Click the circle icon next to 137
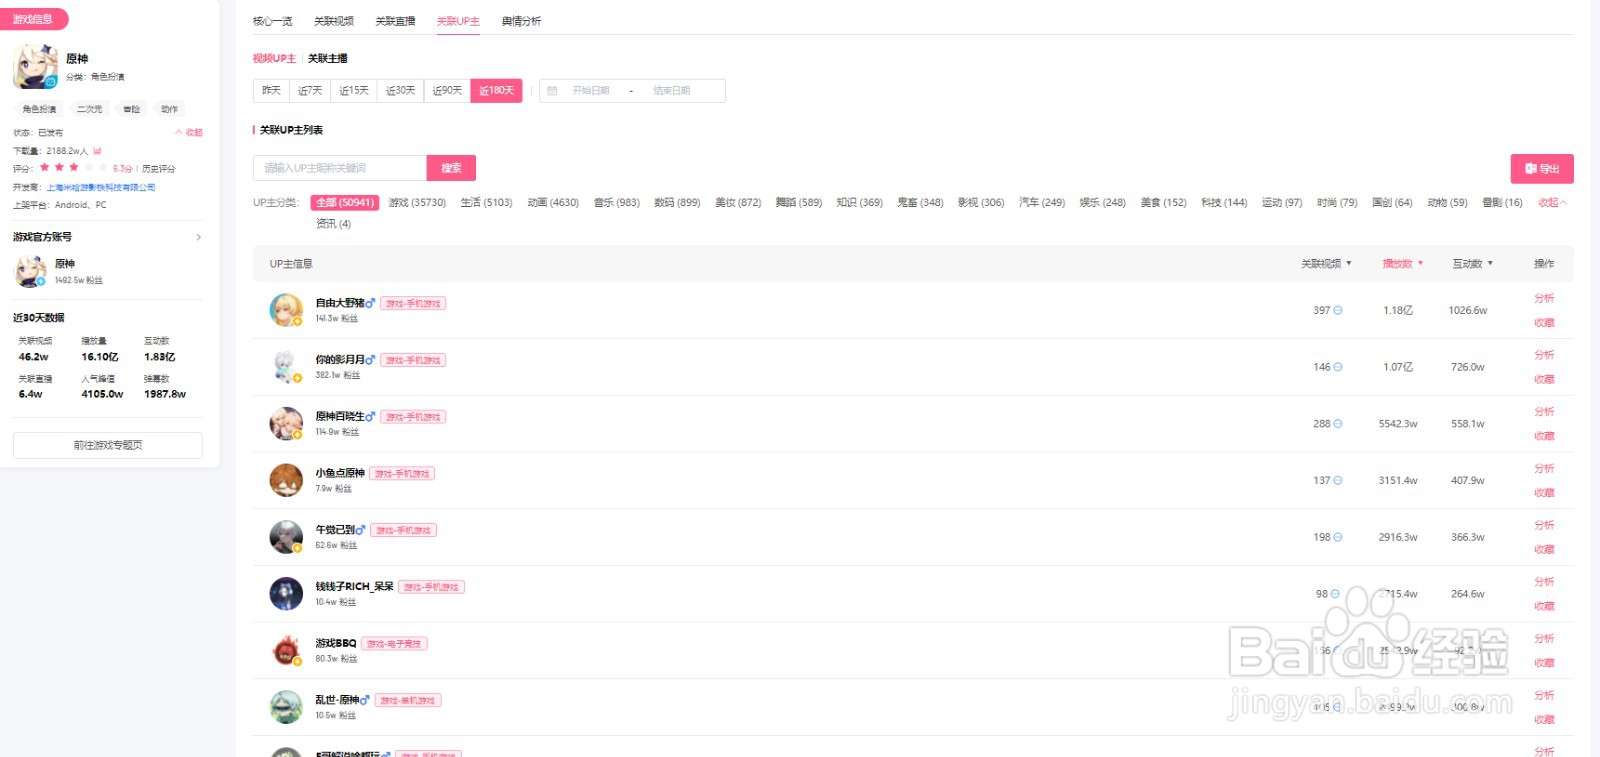 coord(1338,480)
